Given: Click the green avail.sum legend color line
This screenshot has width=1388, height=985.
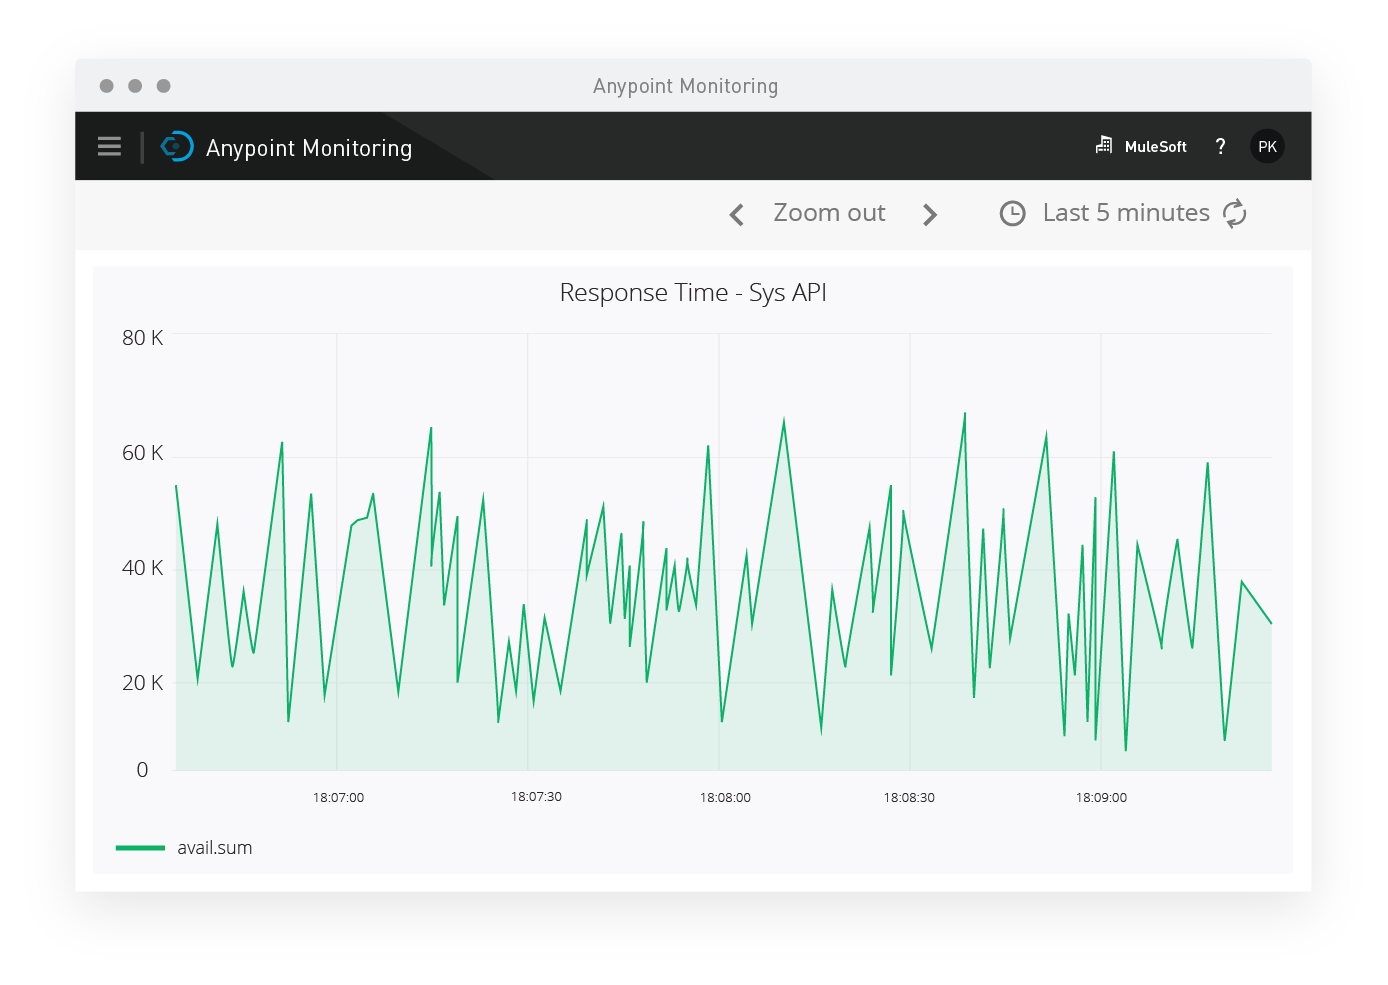Looking at the screenshot, I should click(140, 848).
